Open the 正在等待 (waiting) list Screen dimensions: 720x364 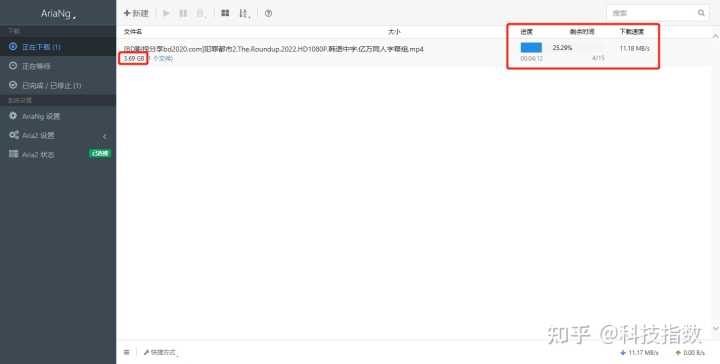coord(58,66)
